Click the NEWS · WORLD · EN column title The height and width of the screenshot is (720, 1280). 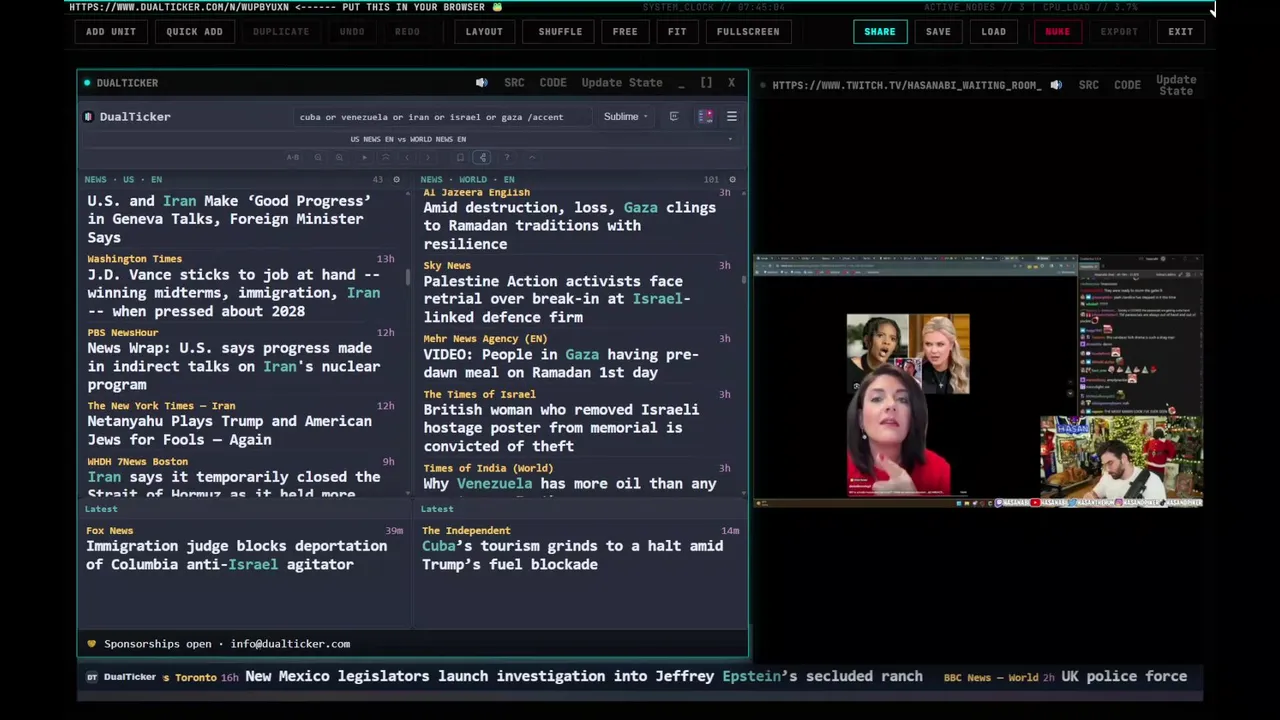point(468,180)
